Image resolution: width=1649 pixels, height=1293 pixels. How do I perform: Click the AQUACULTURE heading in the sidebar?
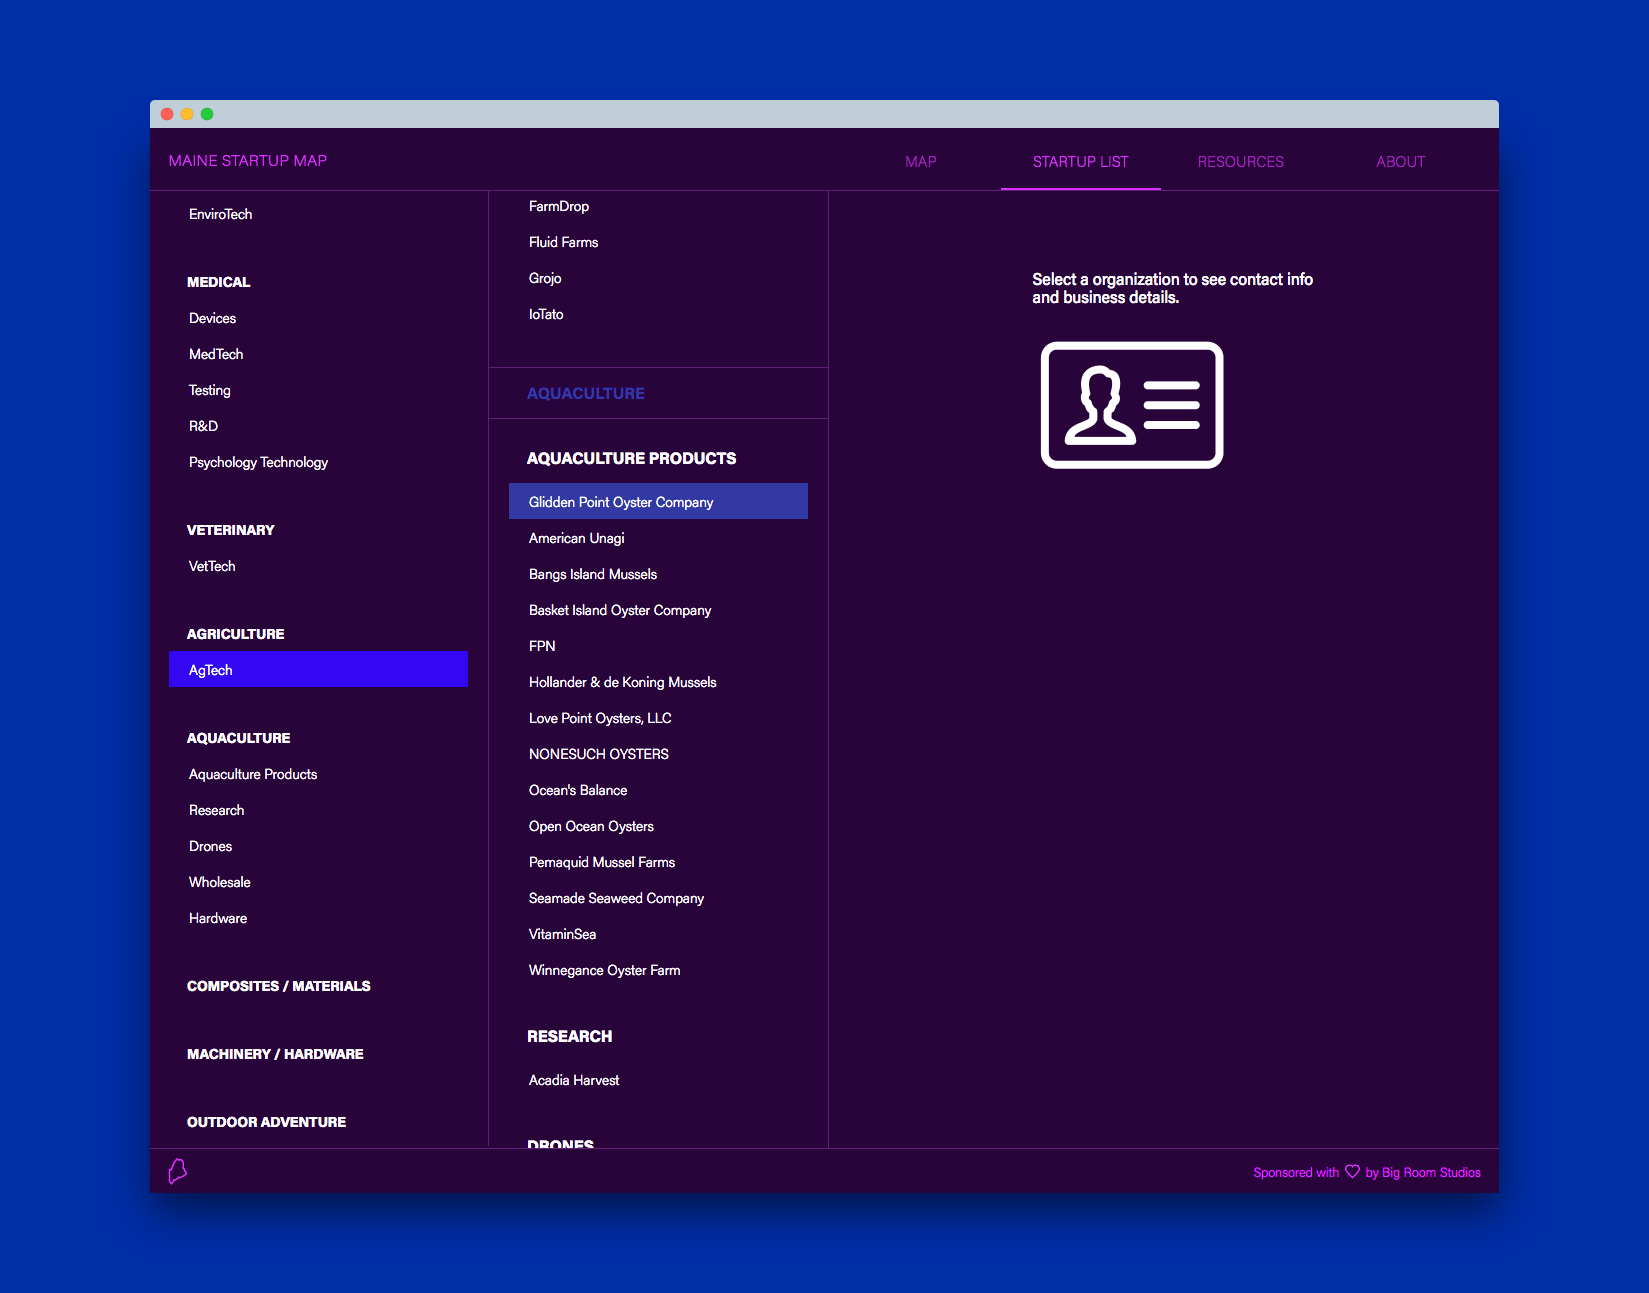coord(238,738)
